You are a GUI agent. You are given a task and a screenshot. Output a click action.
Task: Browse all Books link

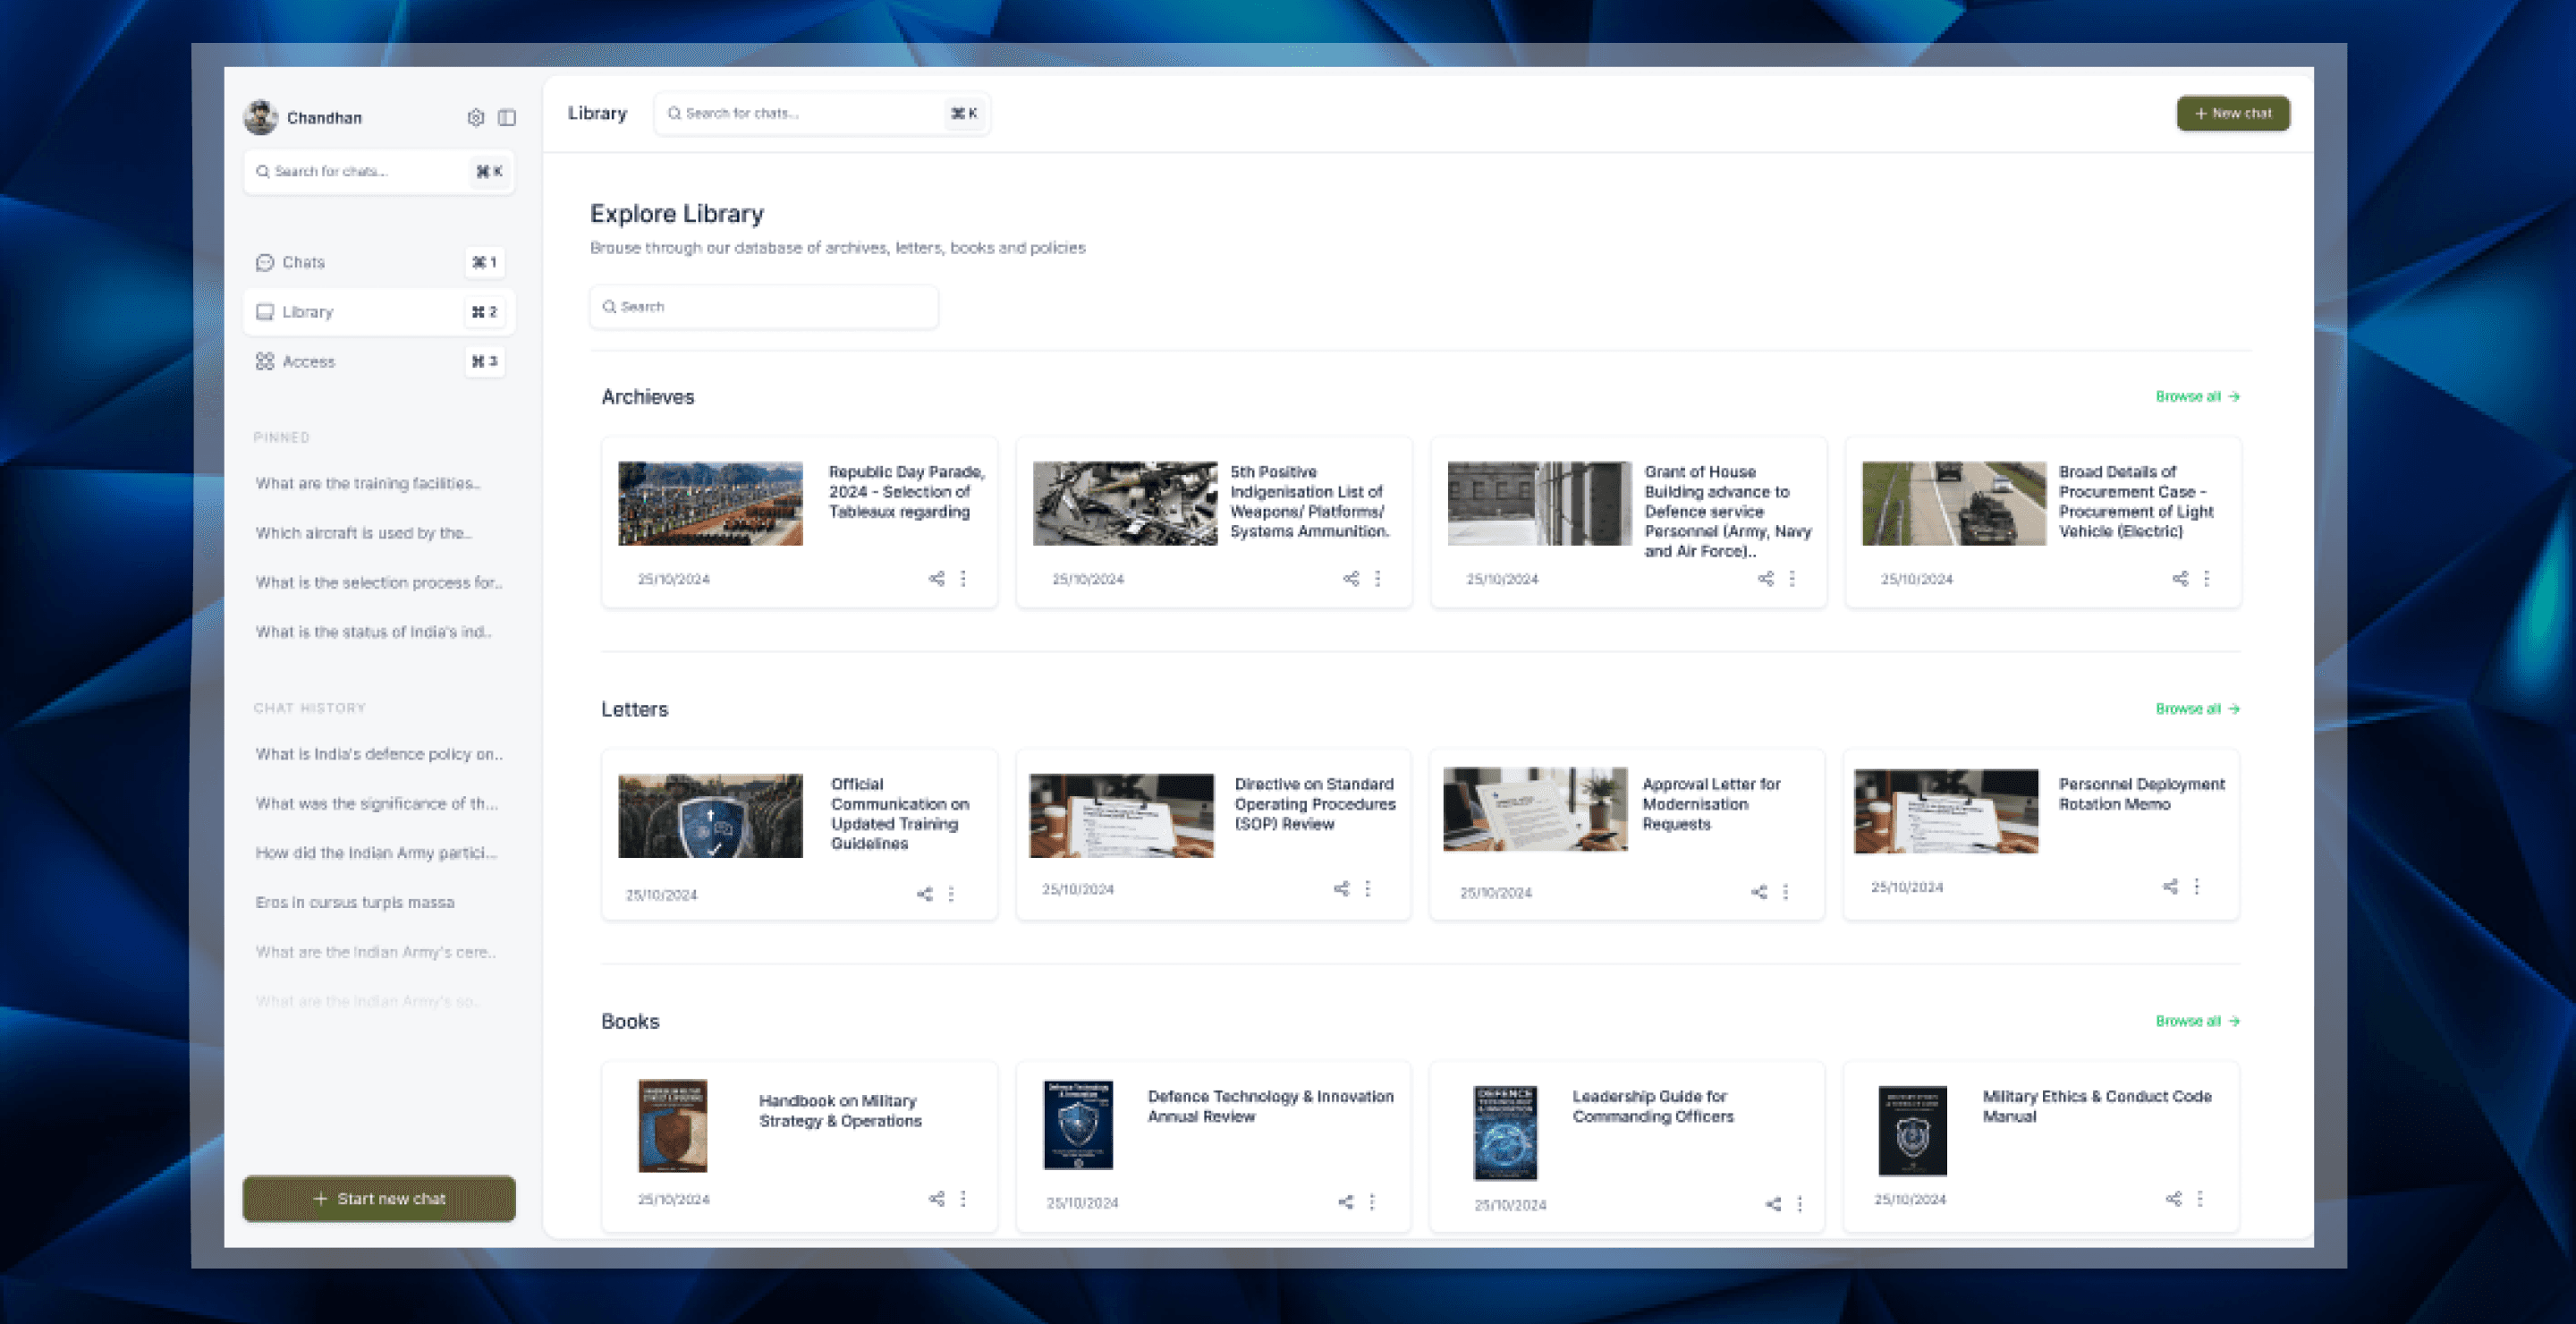point(2196,1021)
